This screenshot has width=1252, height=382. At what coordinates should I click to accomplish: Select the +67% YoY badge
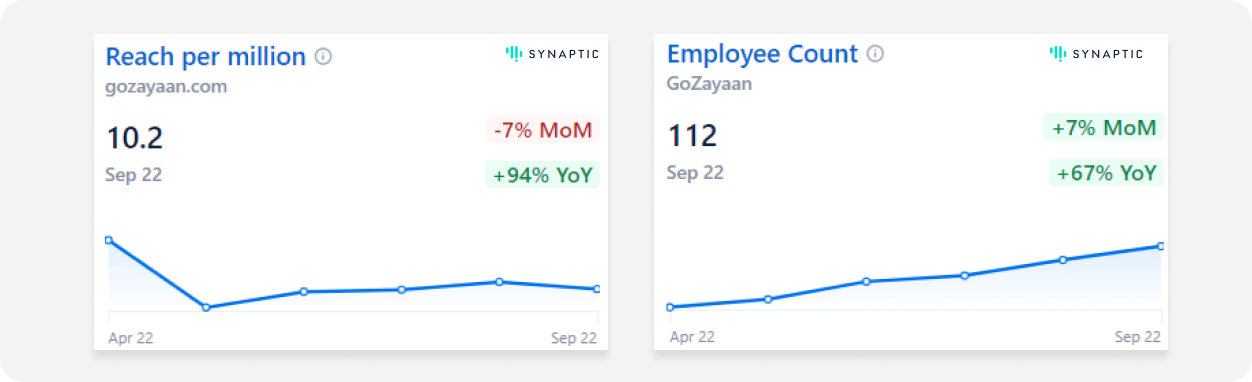pyautogui.click(x=1107, y=173)
